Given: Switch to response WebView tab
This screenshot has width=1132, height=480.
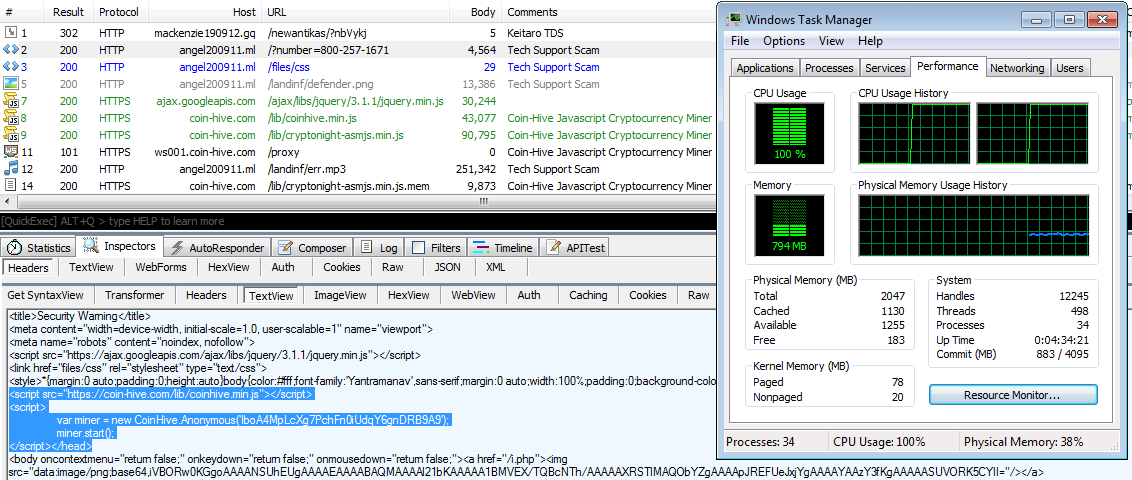Looking at the screenshot, I should (x=474, y=294).
